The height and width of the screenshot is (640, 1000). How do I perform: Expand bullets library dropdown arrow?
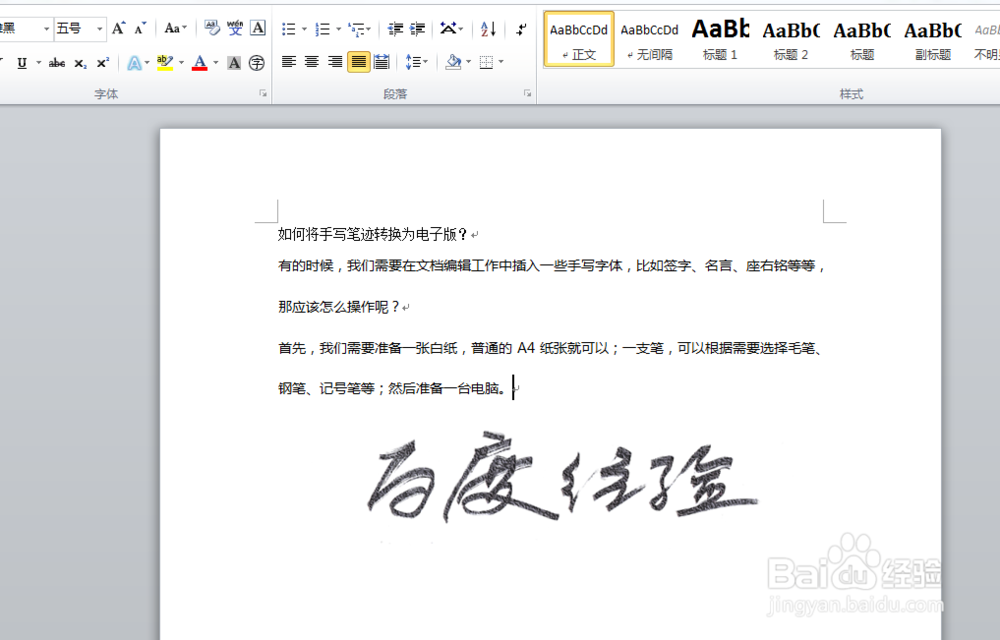(x=304, y=29)
